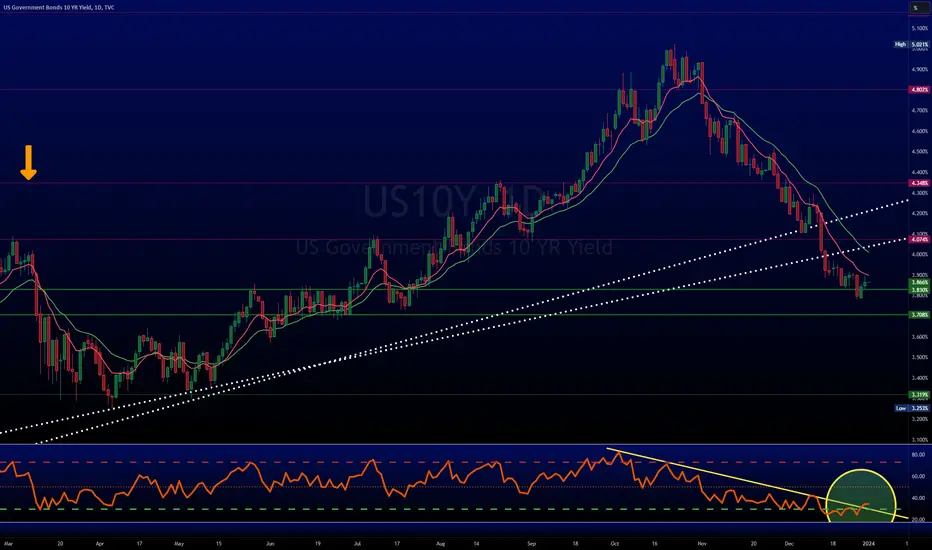Click the 4.500% price axis value
The height and width of the screenshot is (550, 932).
(920, 152)
